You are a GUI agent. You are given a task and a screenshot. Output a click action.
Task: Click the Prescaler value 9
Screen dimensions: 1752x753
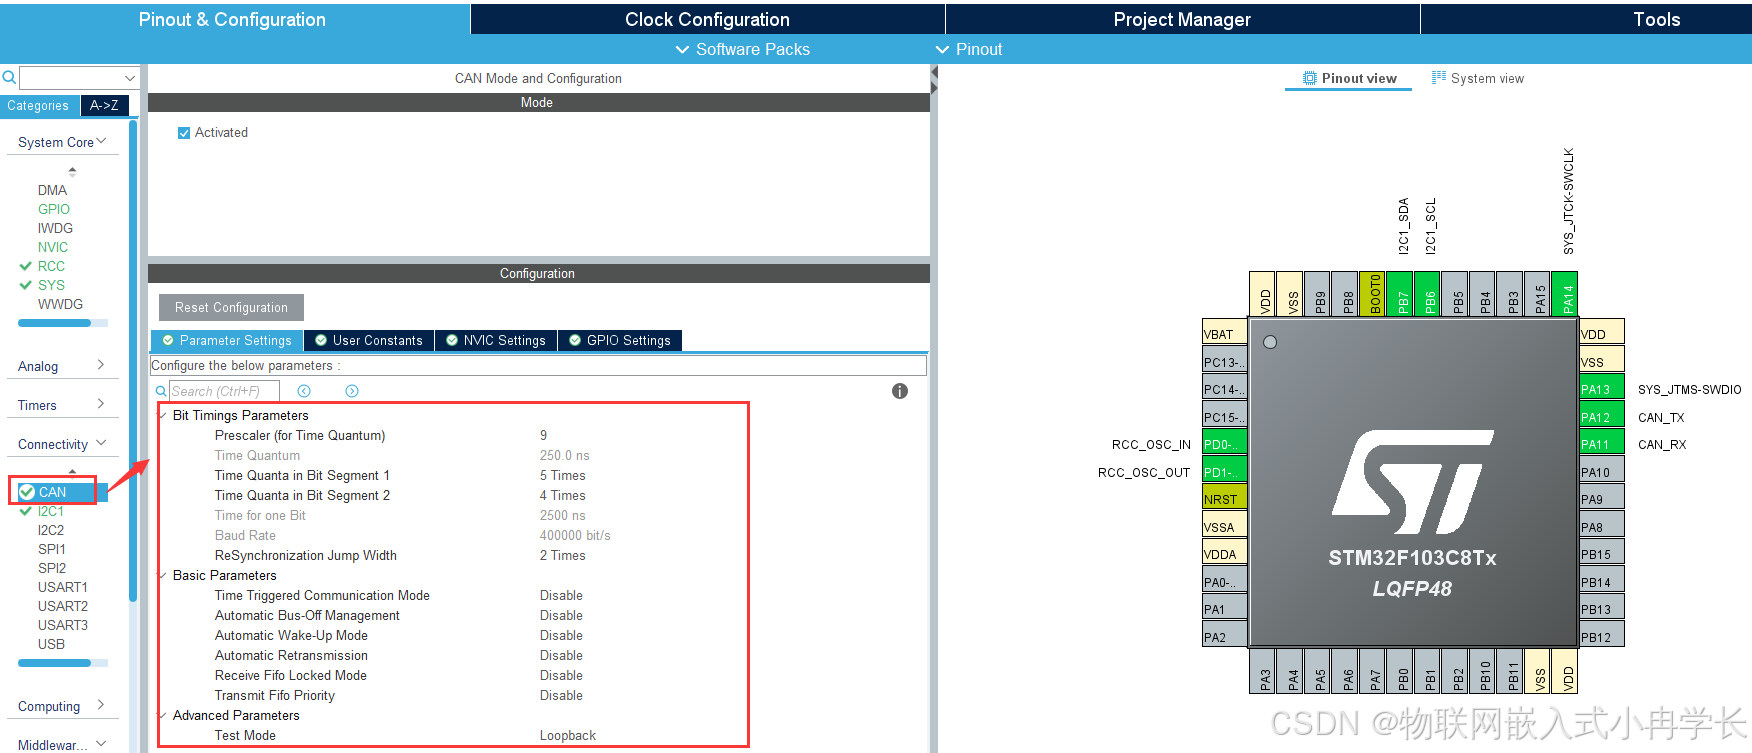click(543, 435)
